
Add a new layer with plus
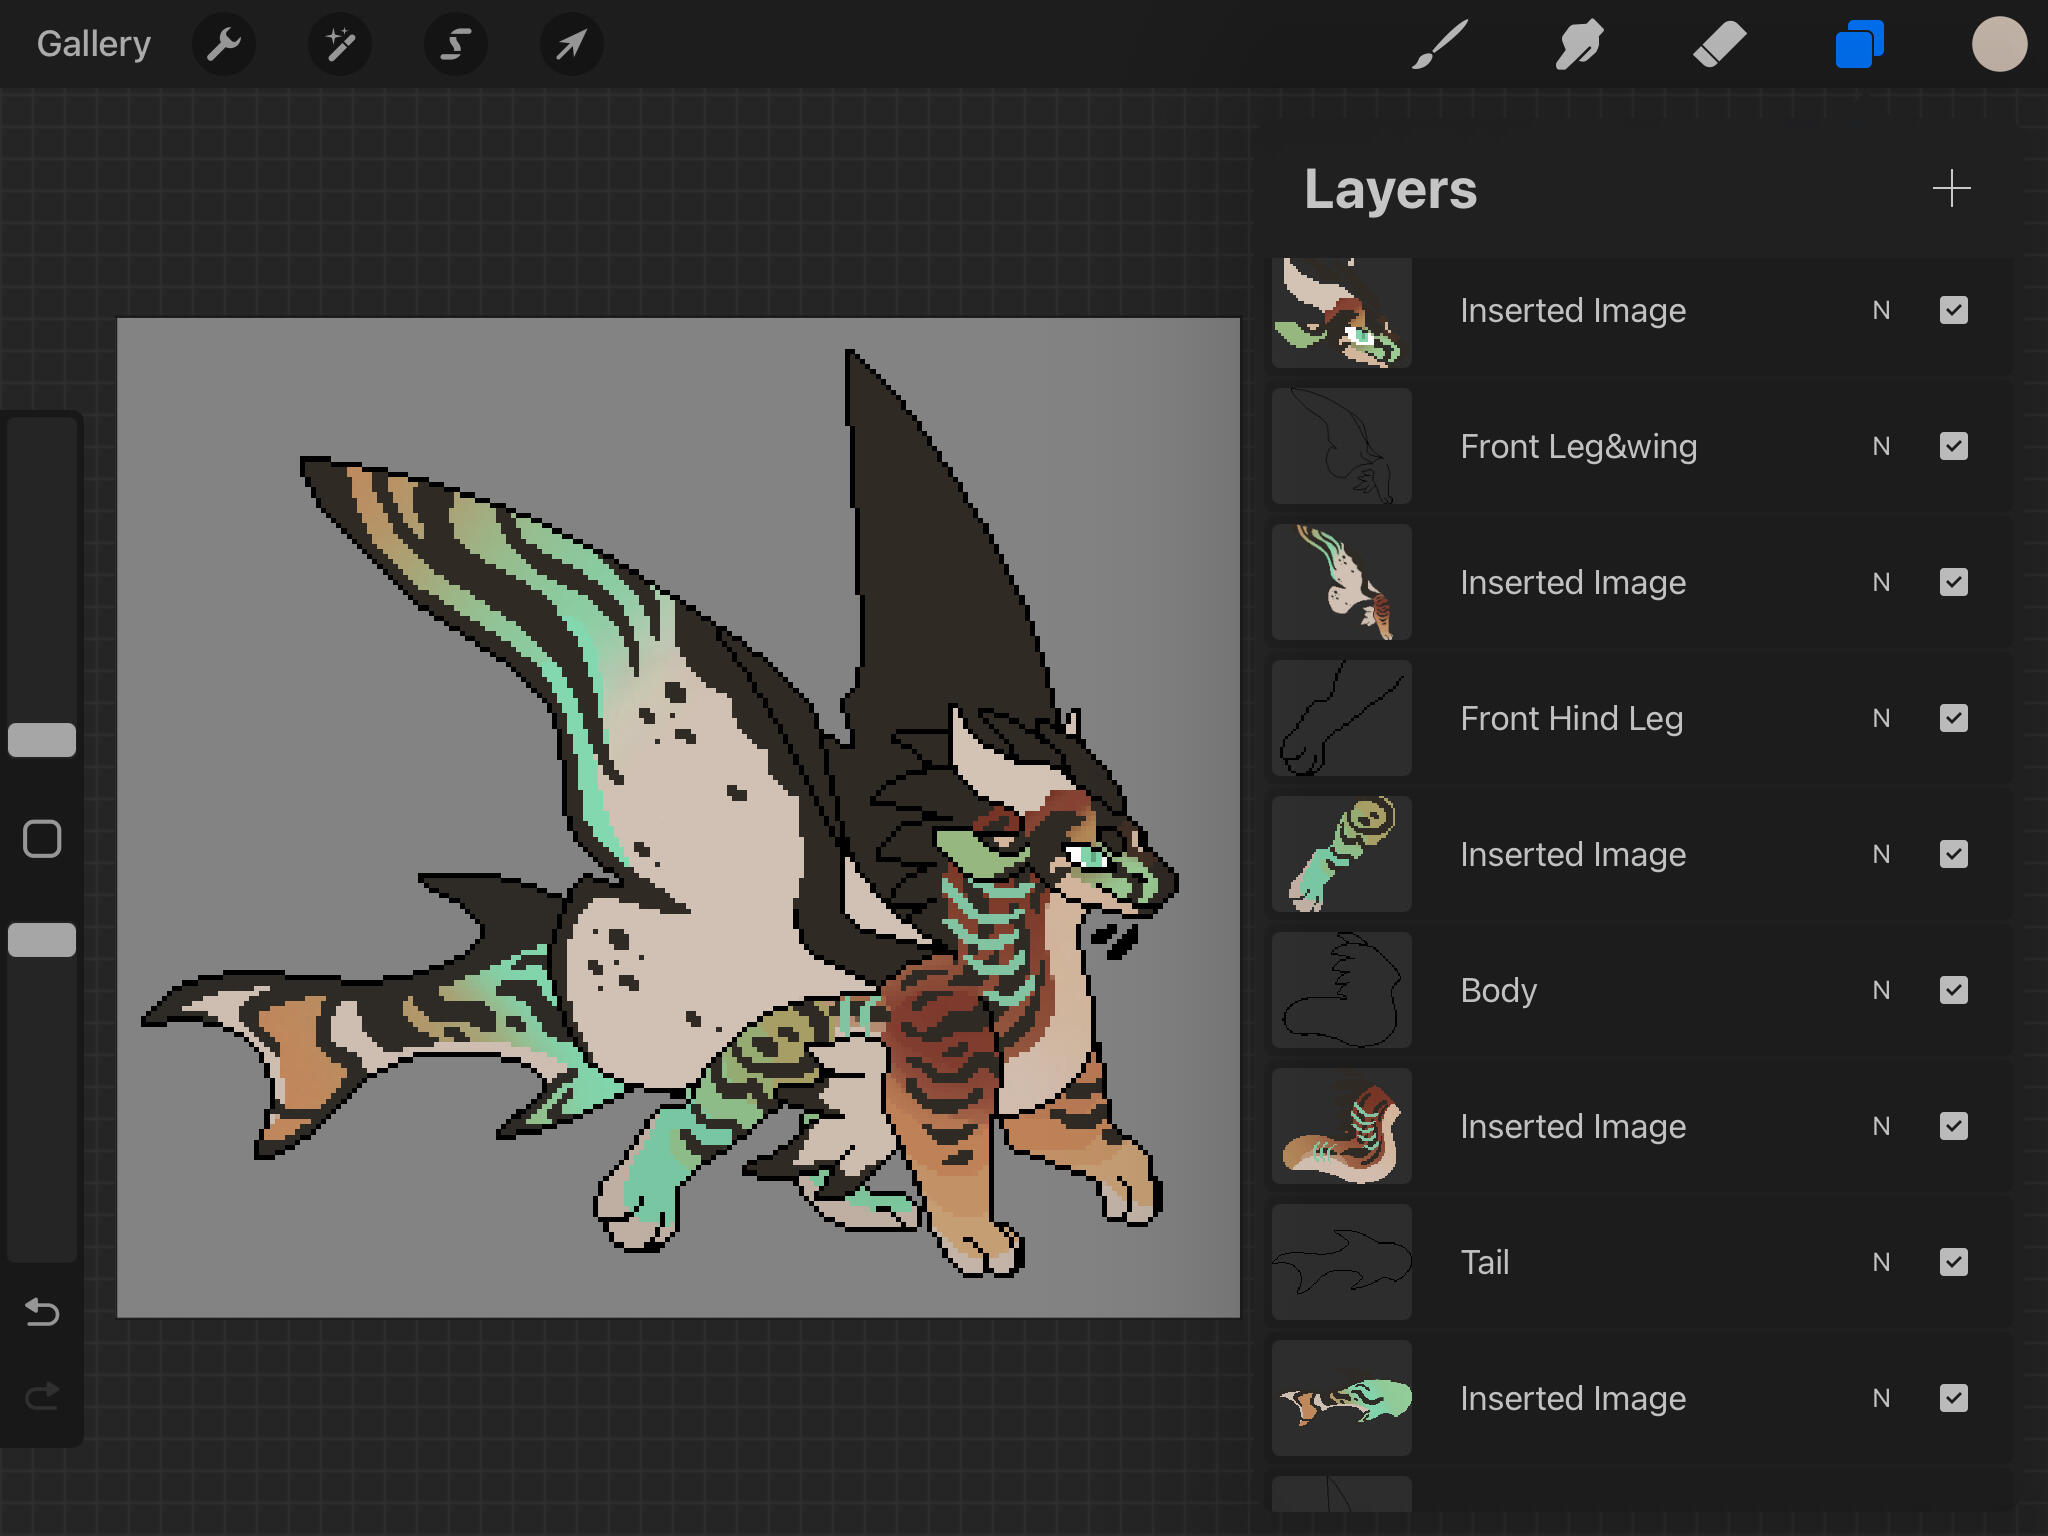pyautogui.click(x=1951, y=188)
